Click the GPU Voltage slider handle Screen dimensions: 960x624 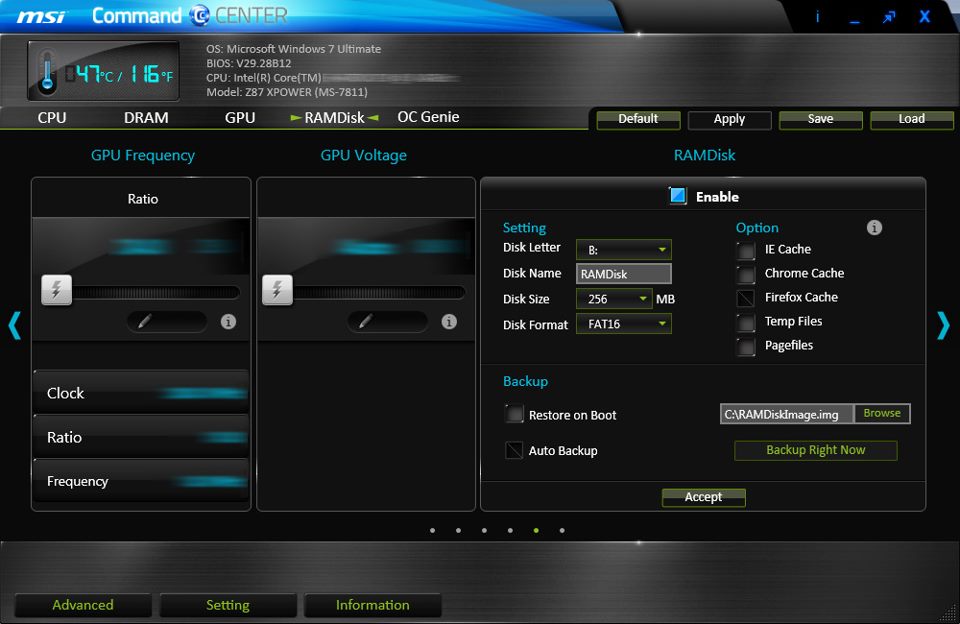tap(277, 290)
